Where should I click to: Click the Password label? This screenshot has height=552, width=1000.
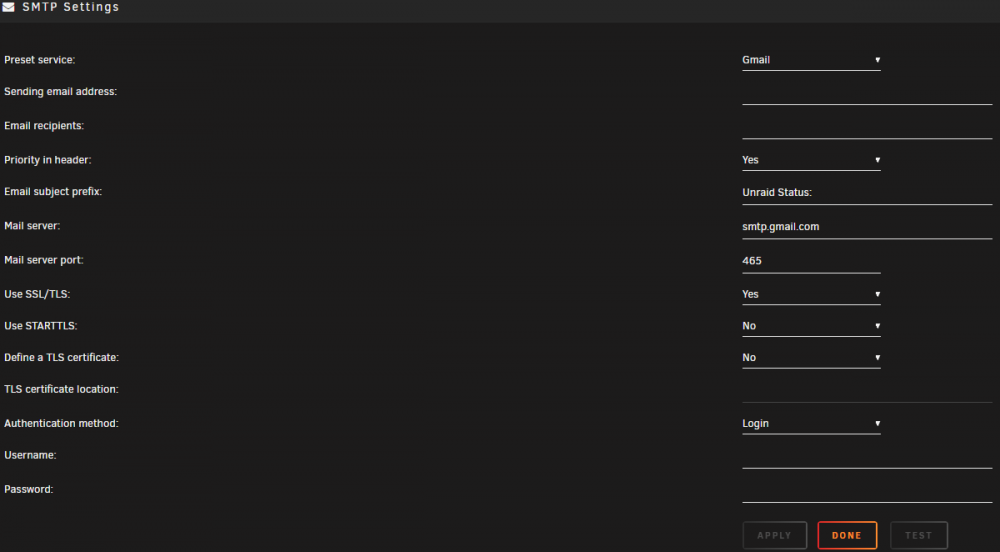pyautogui.click(x=29, y=490)
